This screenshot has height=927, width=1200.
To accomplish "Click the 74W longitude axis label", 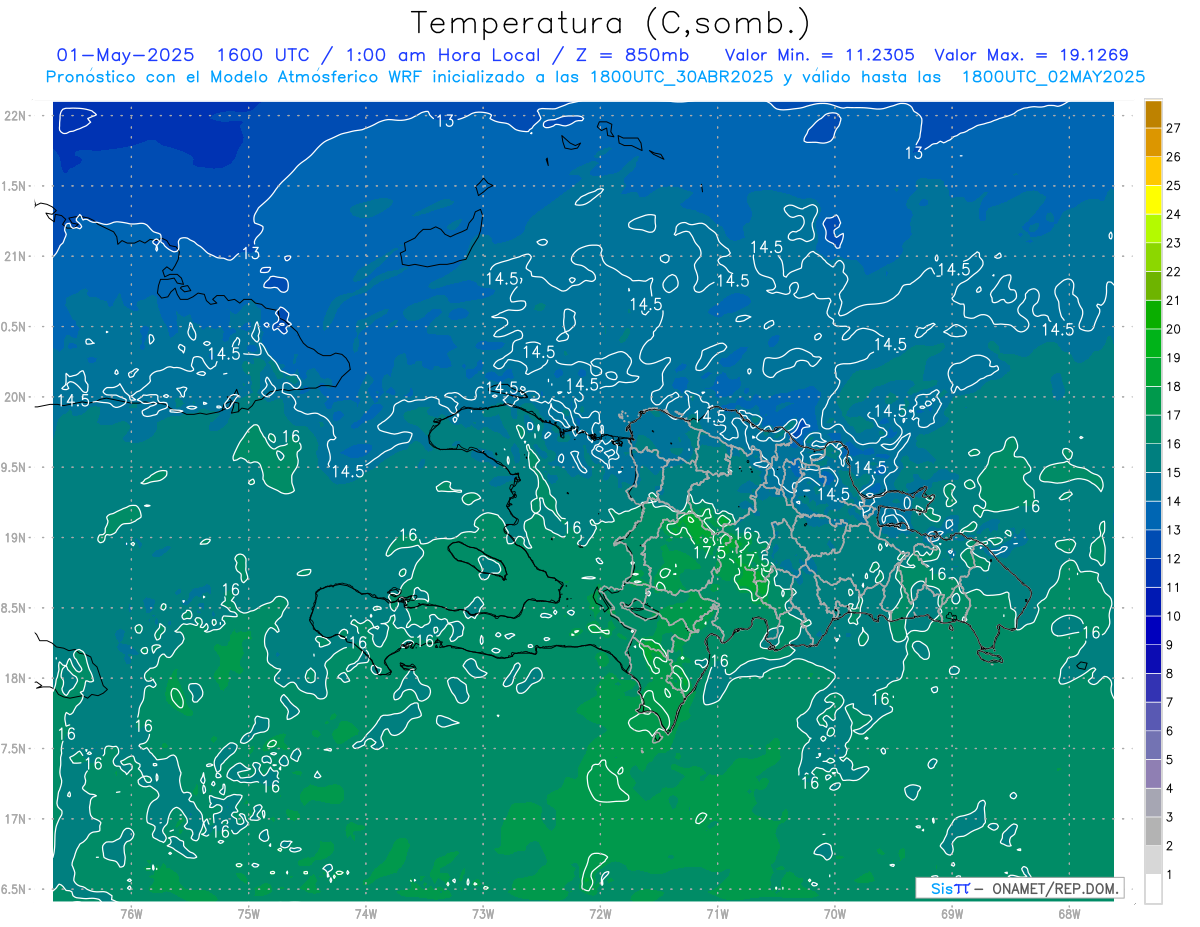I will 366,914.
